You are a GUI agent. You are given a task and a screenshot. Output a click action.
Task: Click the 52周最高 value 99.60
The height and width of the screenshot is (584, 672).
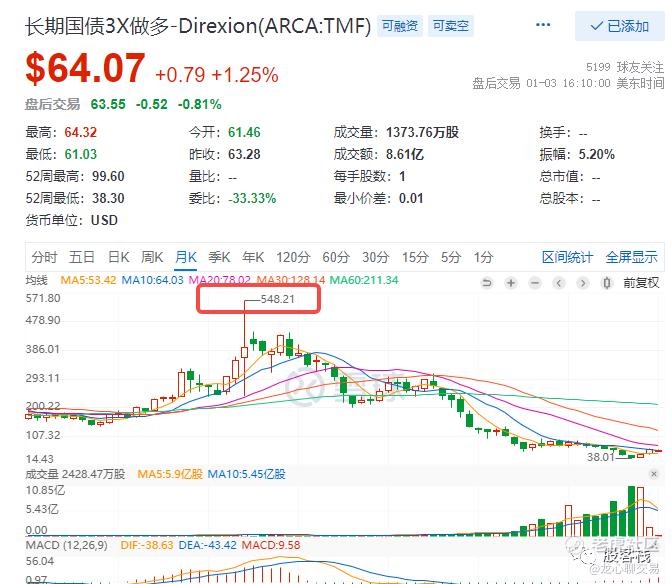(x=108, y=176)
